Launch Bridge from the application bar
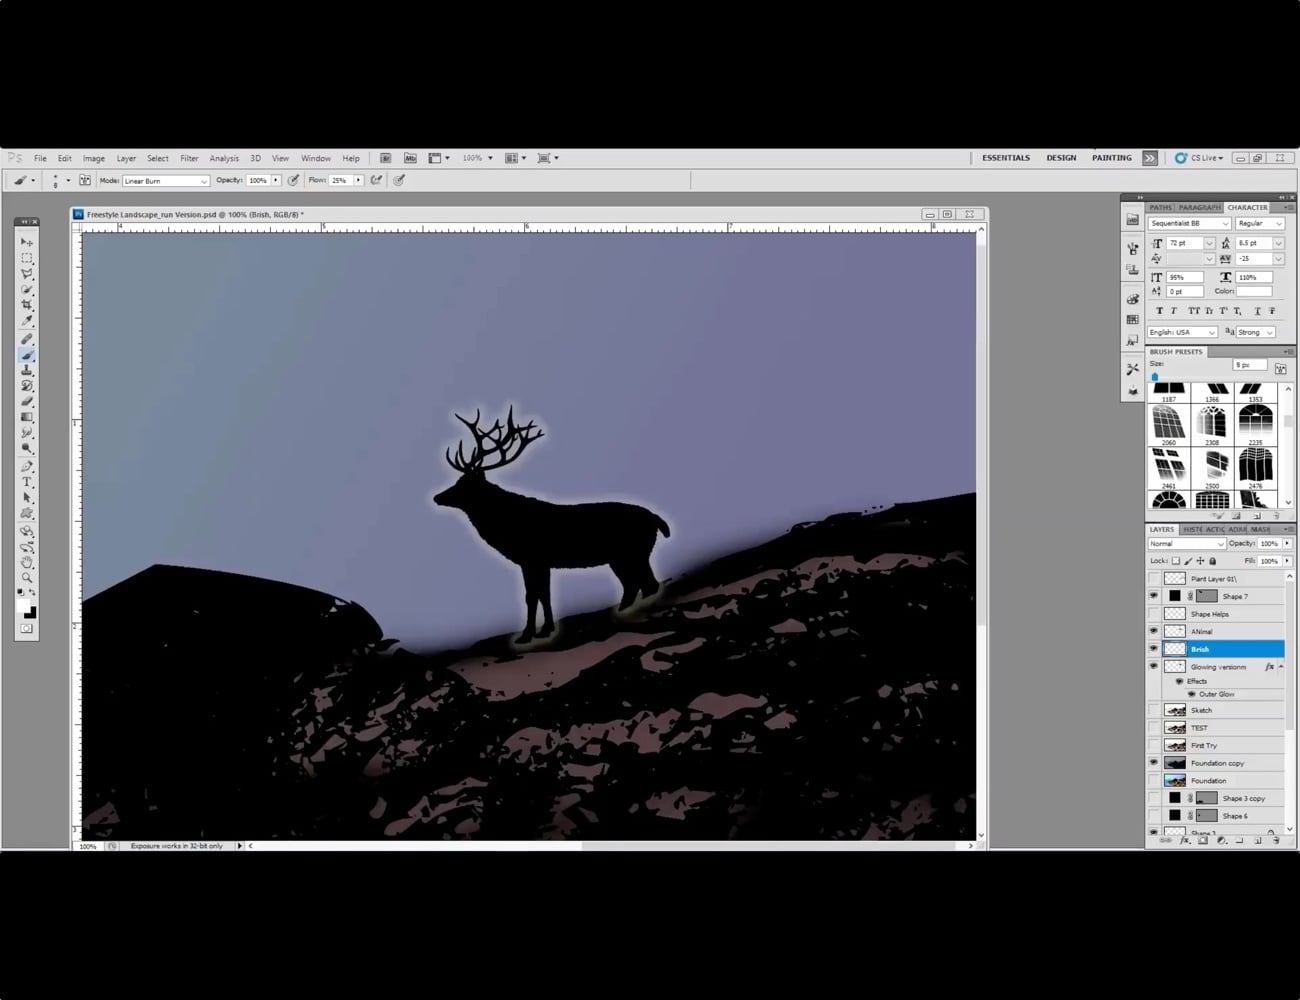 coord(385,158)
